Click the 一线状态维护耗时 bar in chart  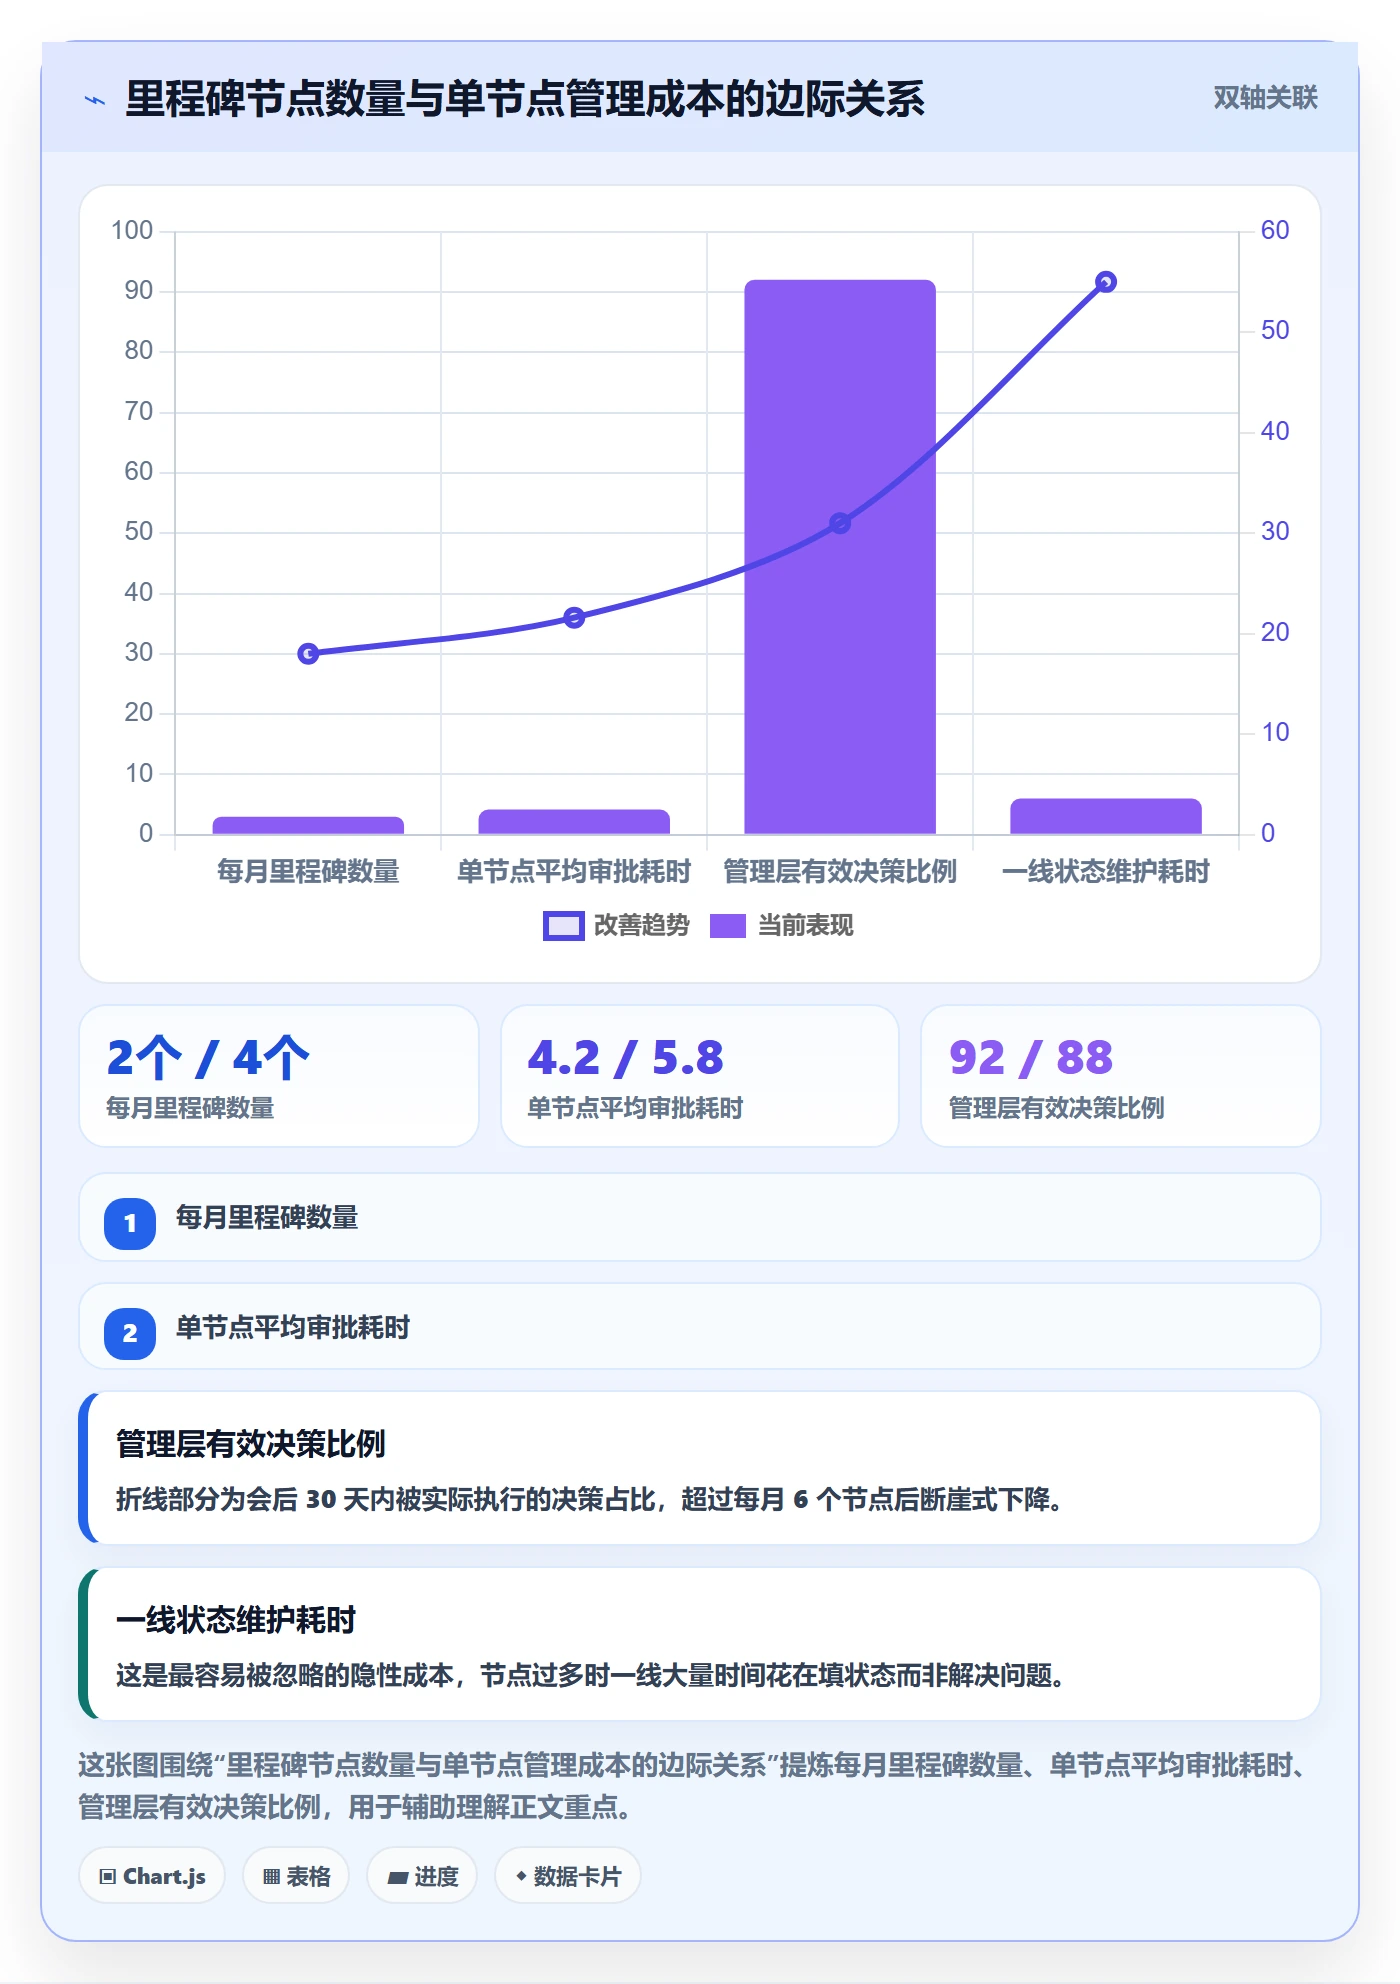[x=1106, y=816]
